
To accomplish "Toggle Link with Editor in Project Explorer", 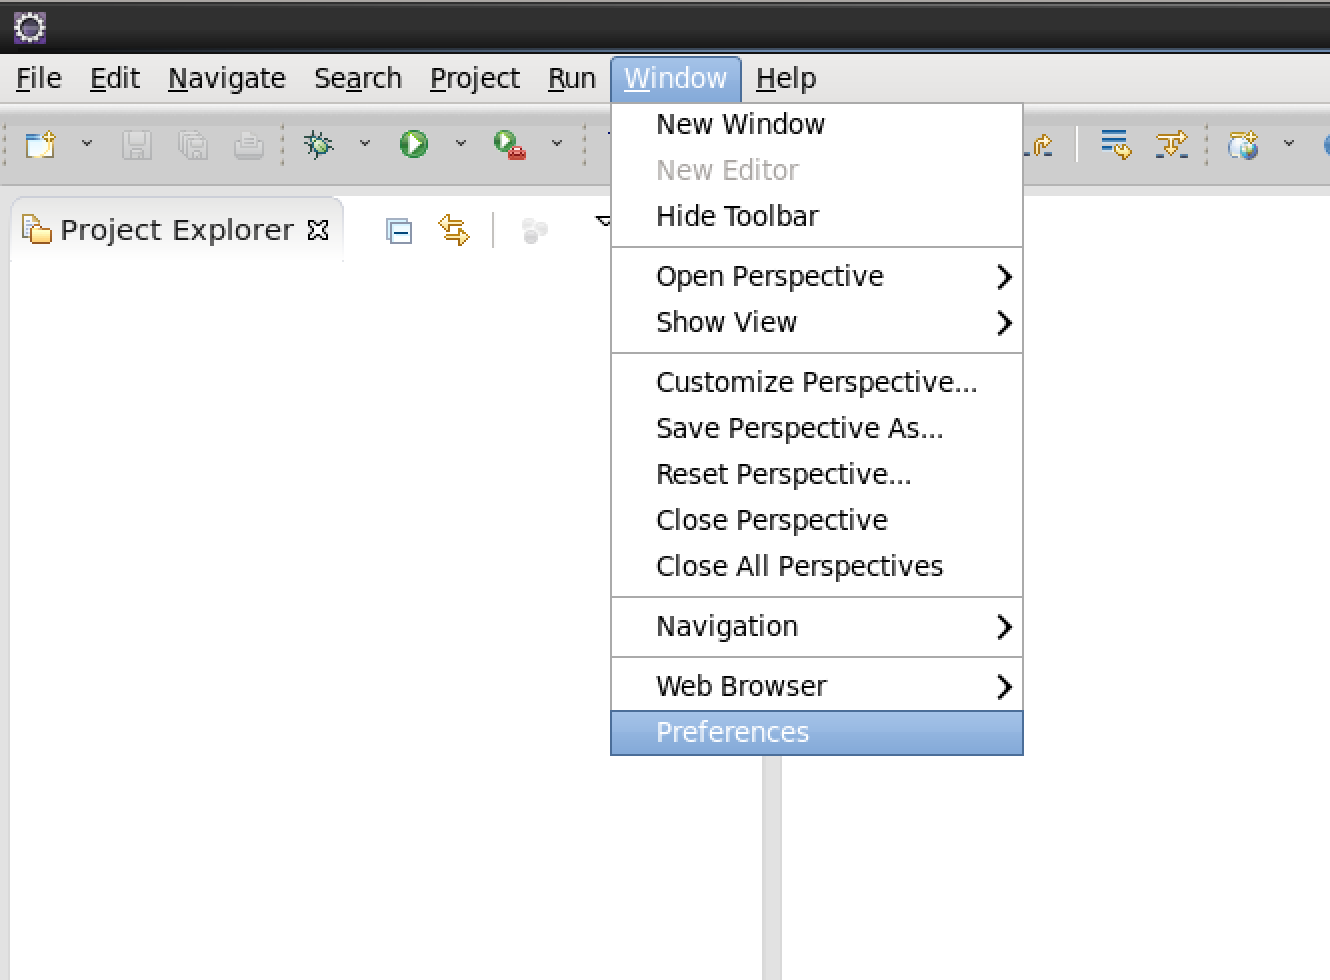I will coord(454,231).
